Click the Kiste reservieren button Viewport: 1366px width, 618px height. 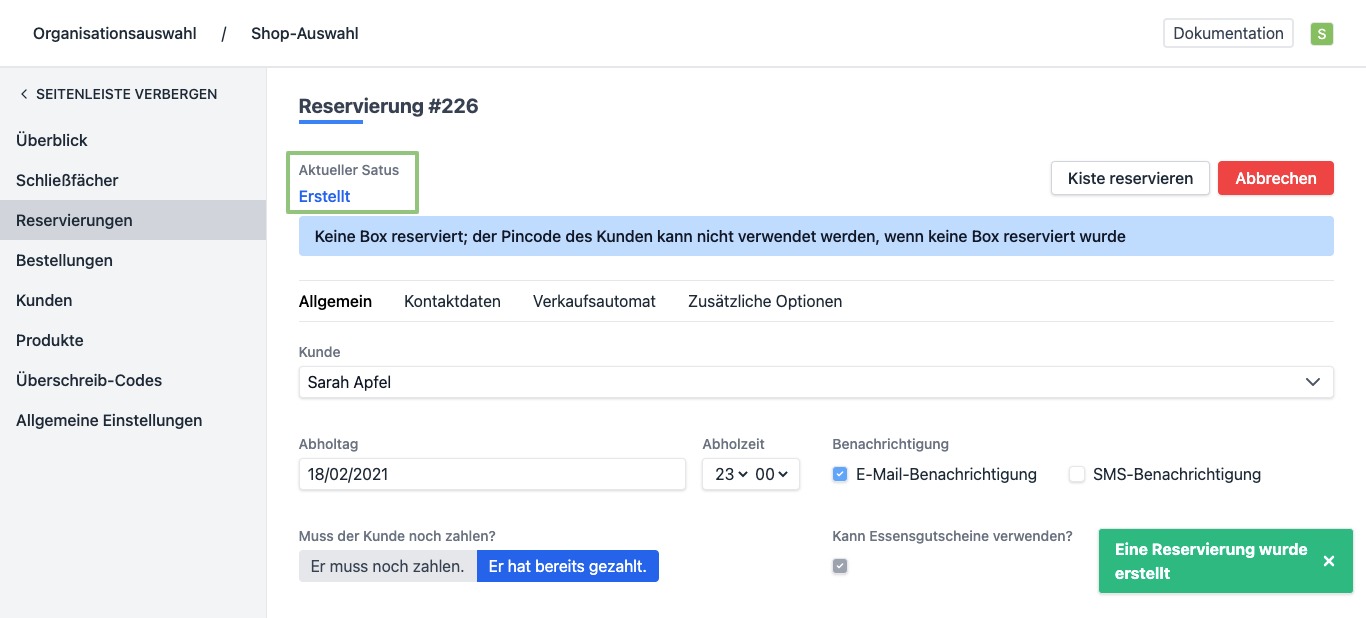tap(1130, 178)
